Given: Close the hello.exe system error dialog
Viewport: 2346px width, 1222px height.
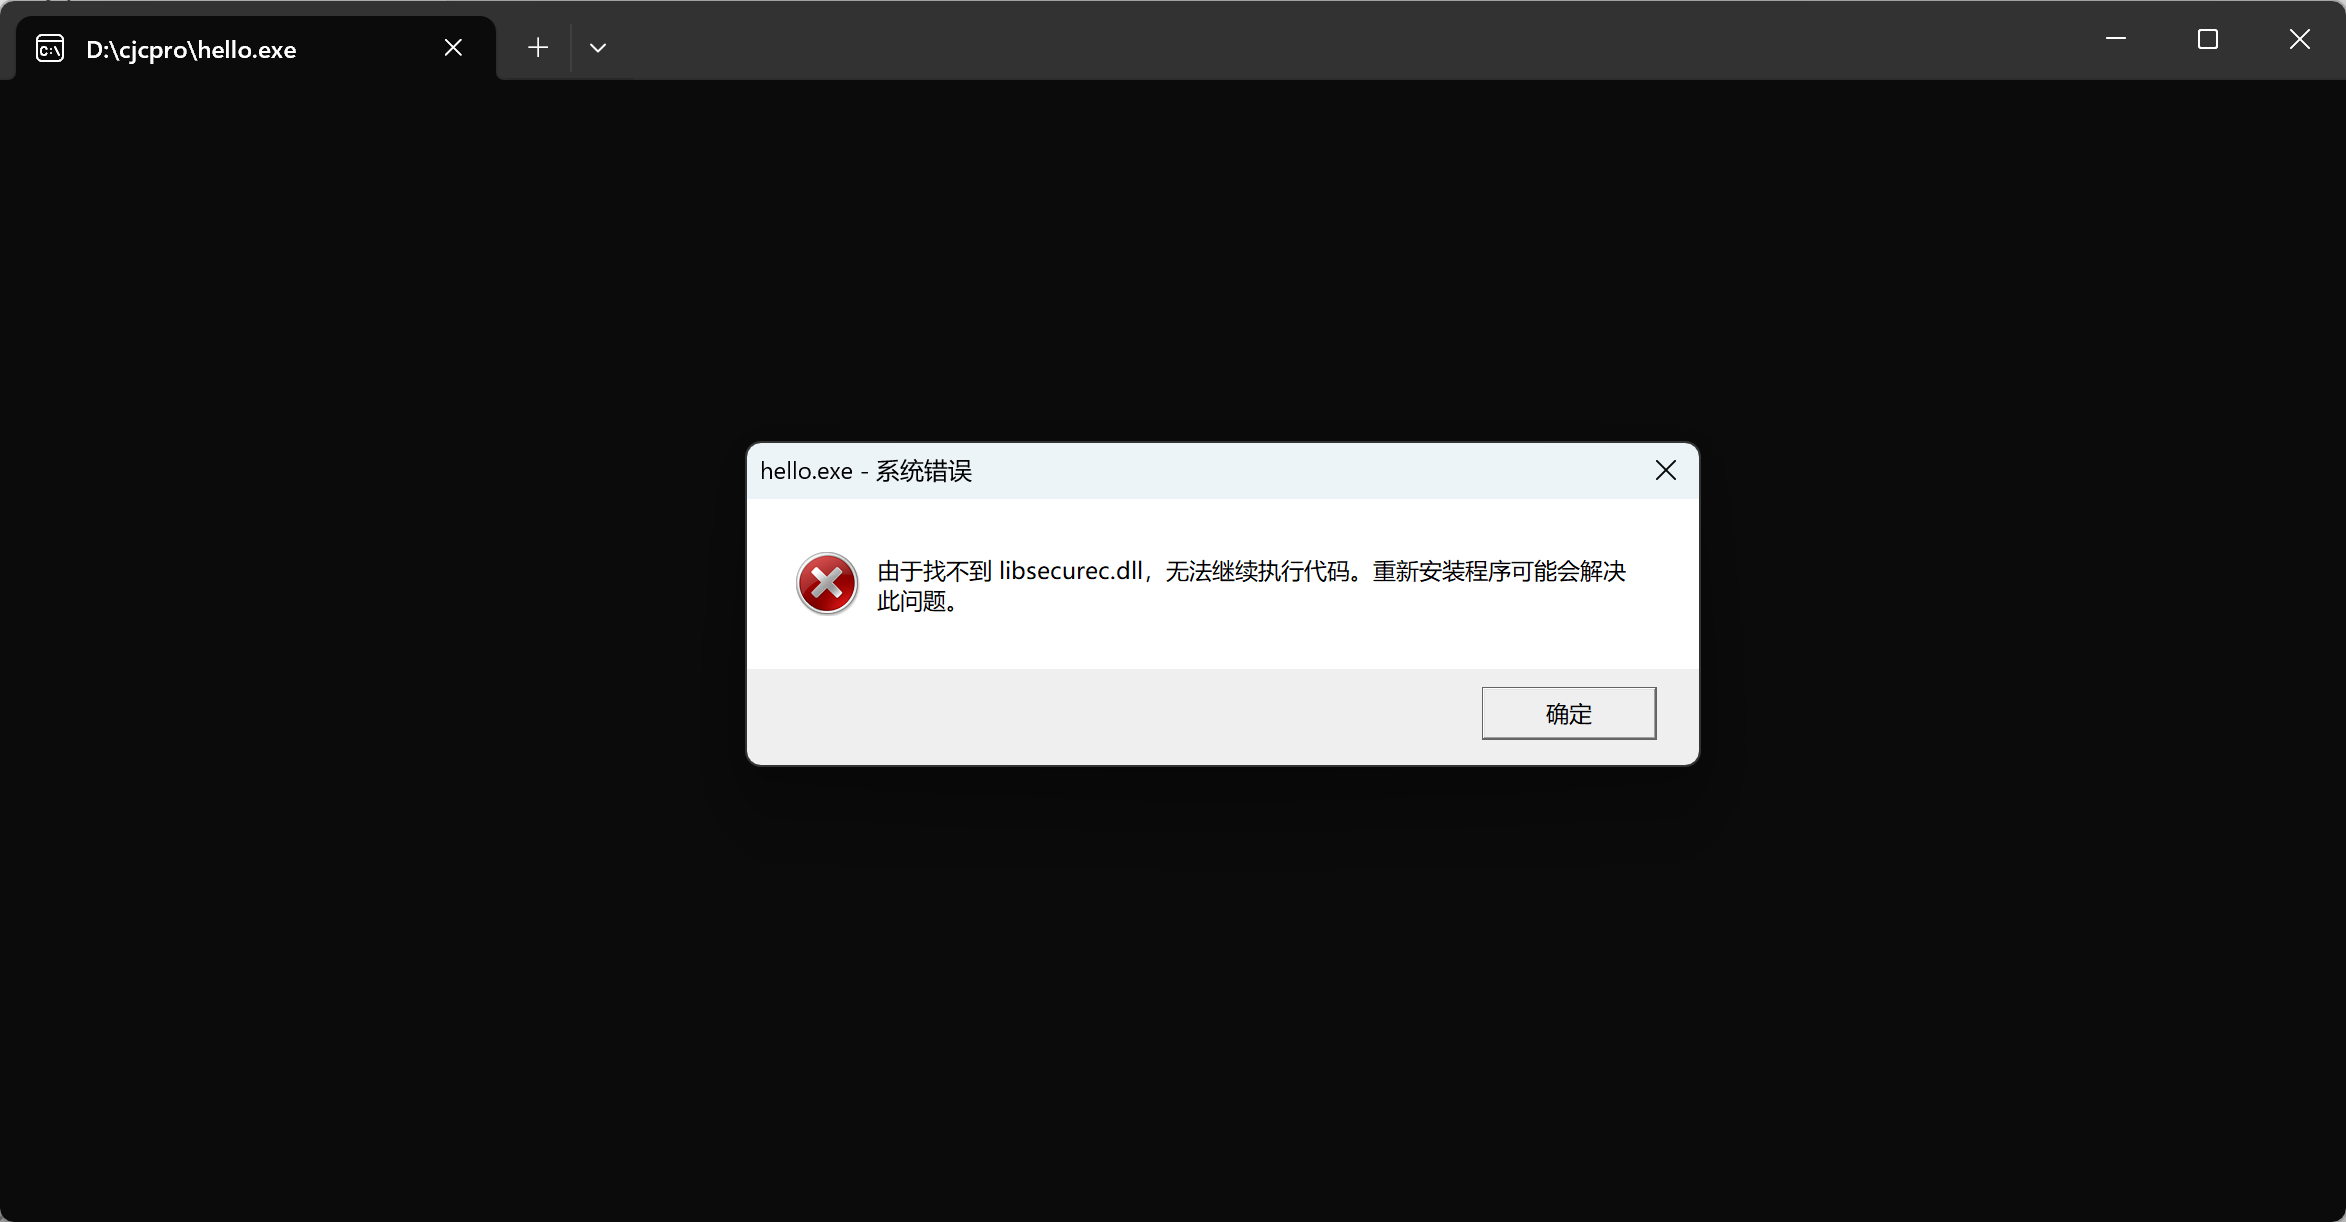Looking at the screenshot, I should [1665, 470].
